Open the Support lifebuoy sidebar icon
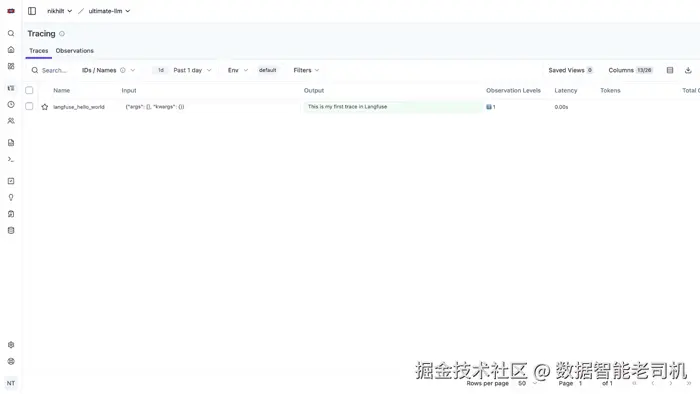The height and width of the screenshot is (394, 700). 11,361
